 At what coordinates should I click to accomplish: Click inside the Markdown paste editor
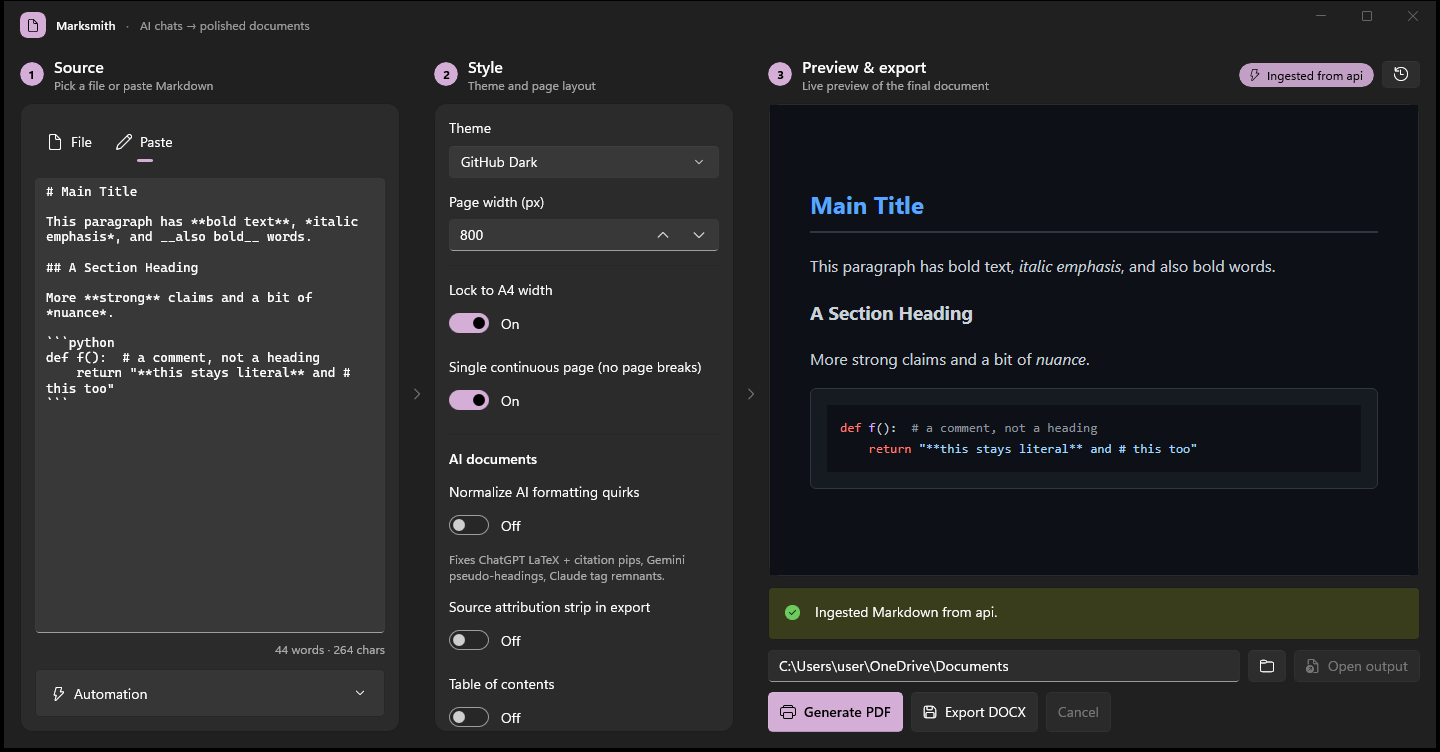[x=210, y=405]
